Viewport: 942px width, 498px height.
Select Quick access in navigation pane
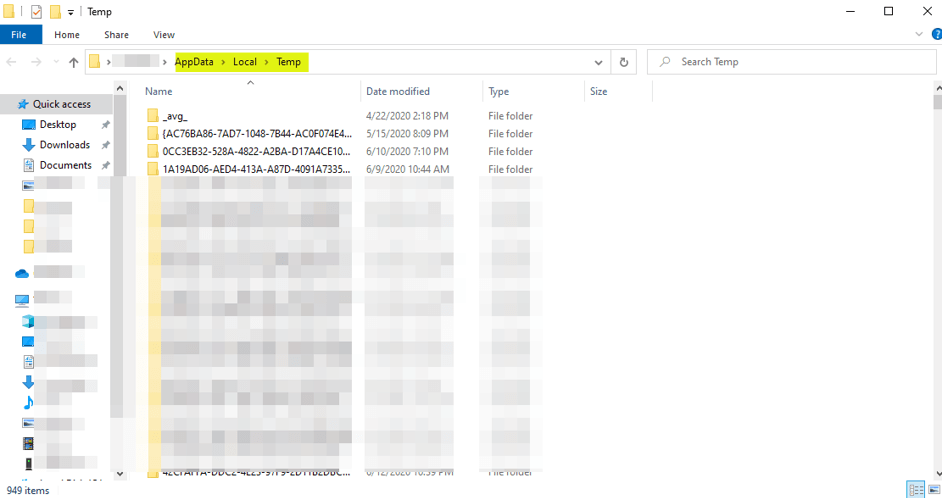[61, 104]
